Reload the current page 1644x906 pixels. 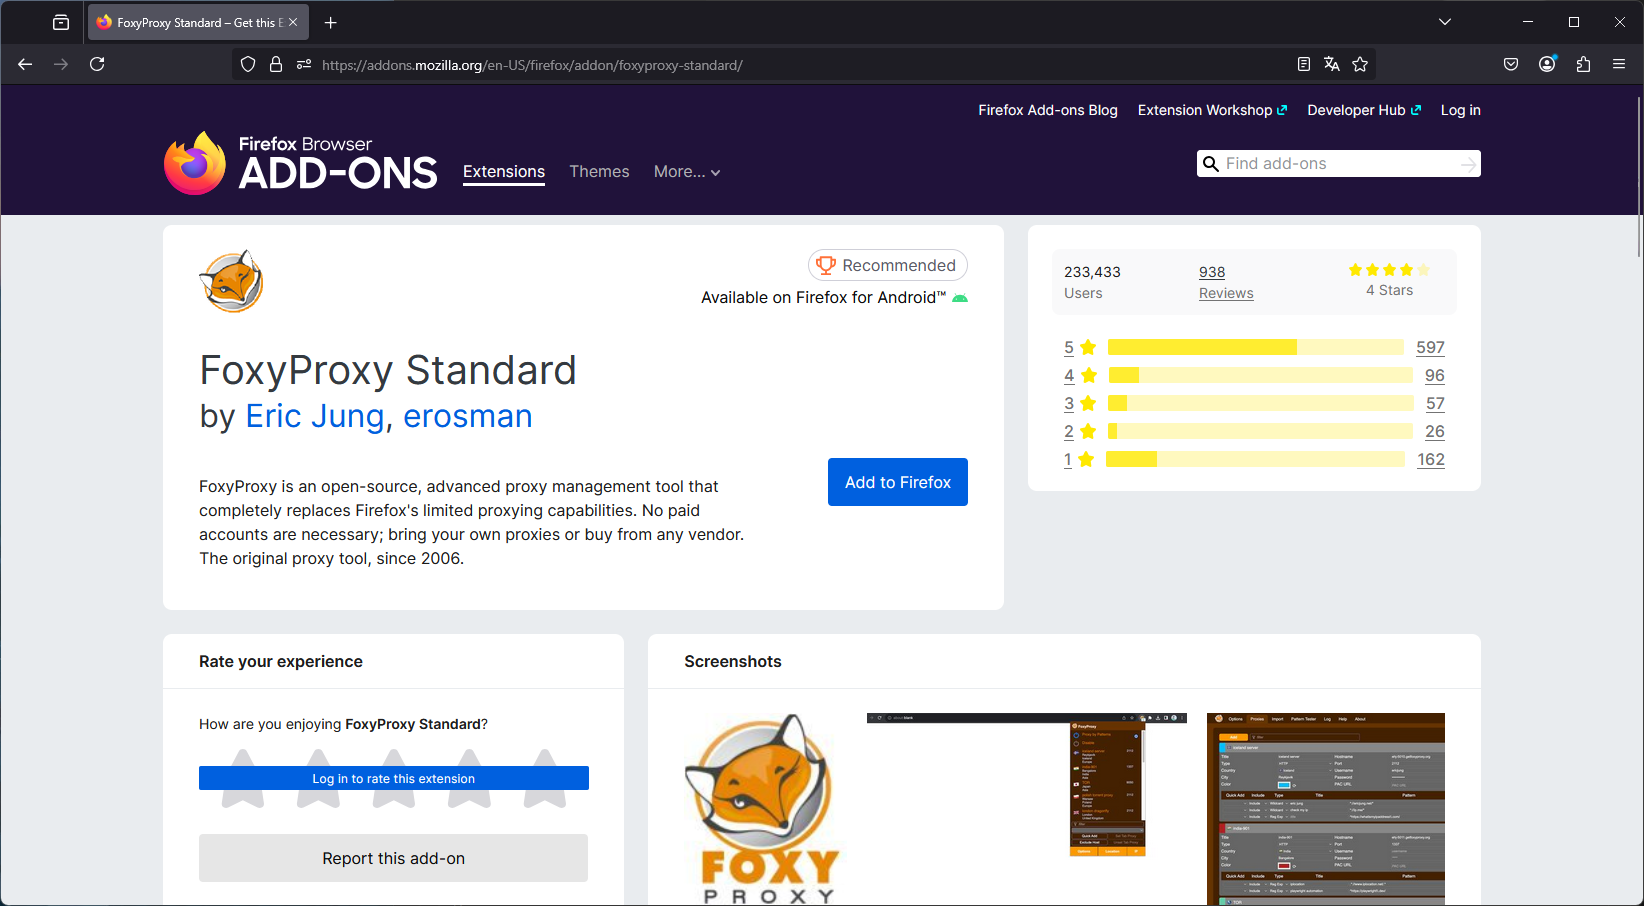(x=97, y=64)
